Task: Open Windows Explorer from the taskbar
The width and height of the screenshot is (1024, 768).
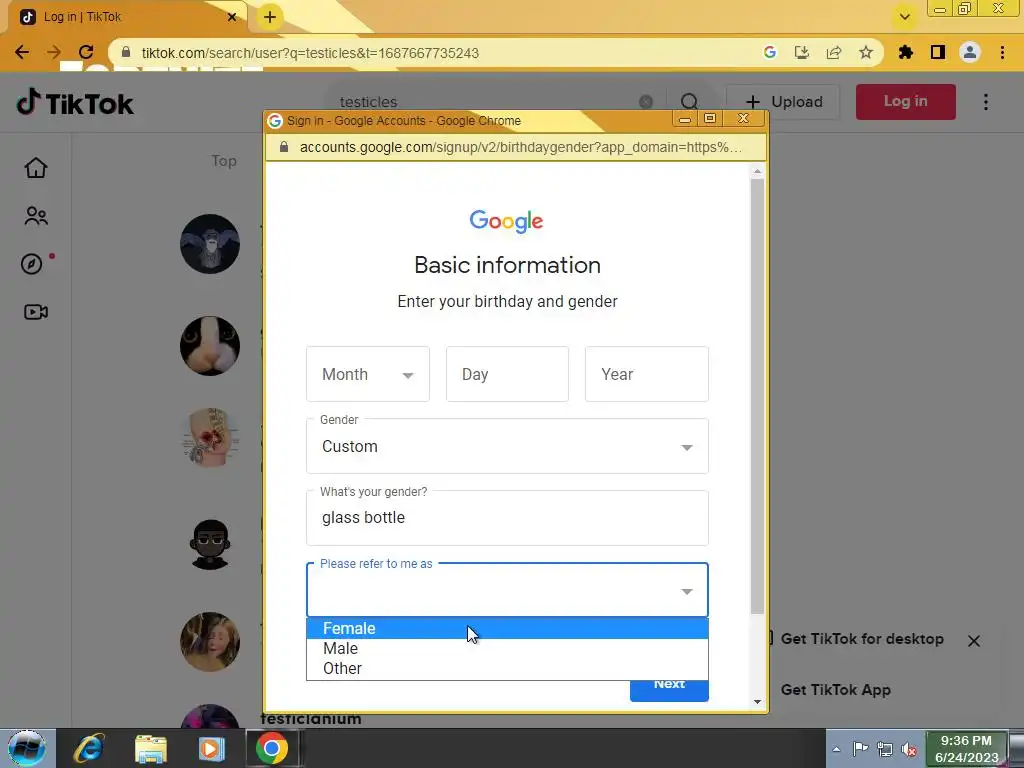Action: pos(151,748)
